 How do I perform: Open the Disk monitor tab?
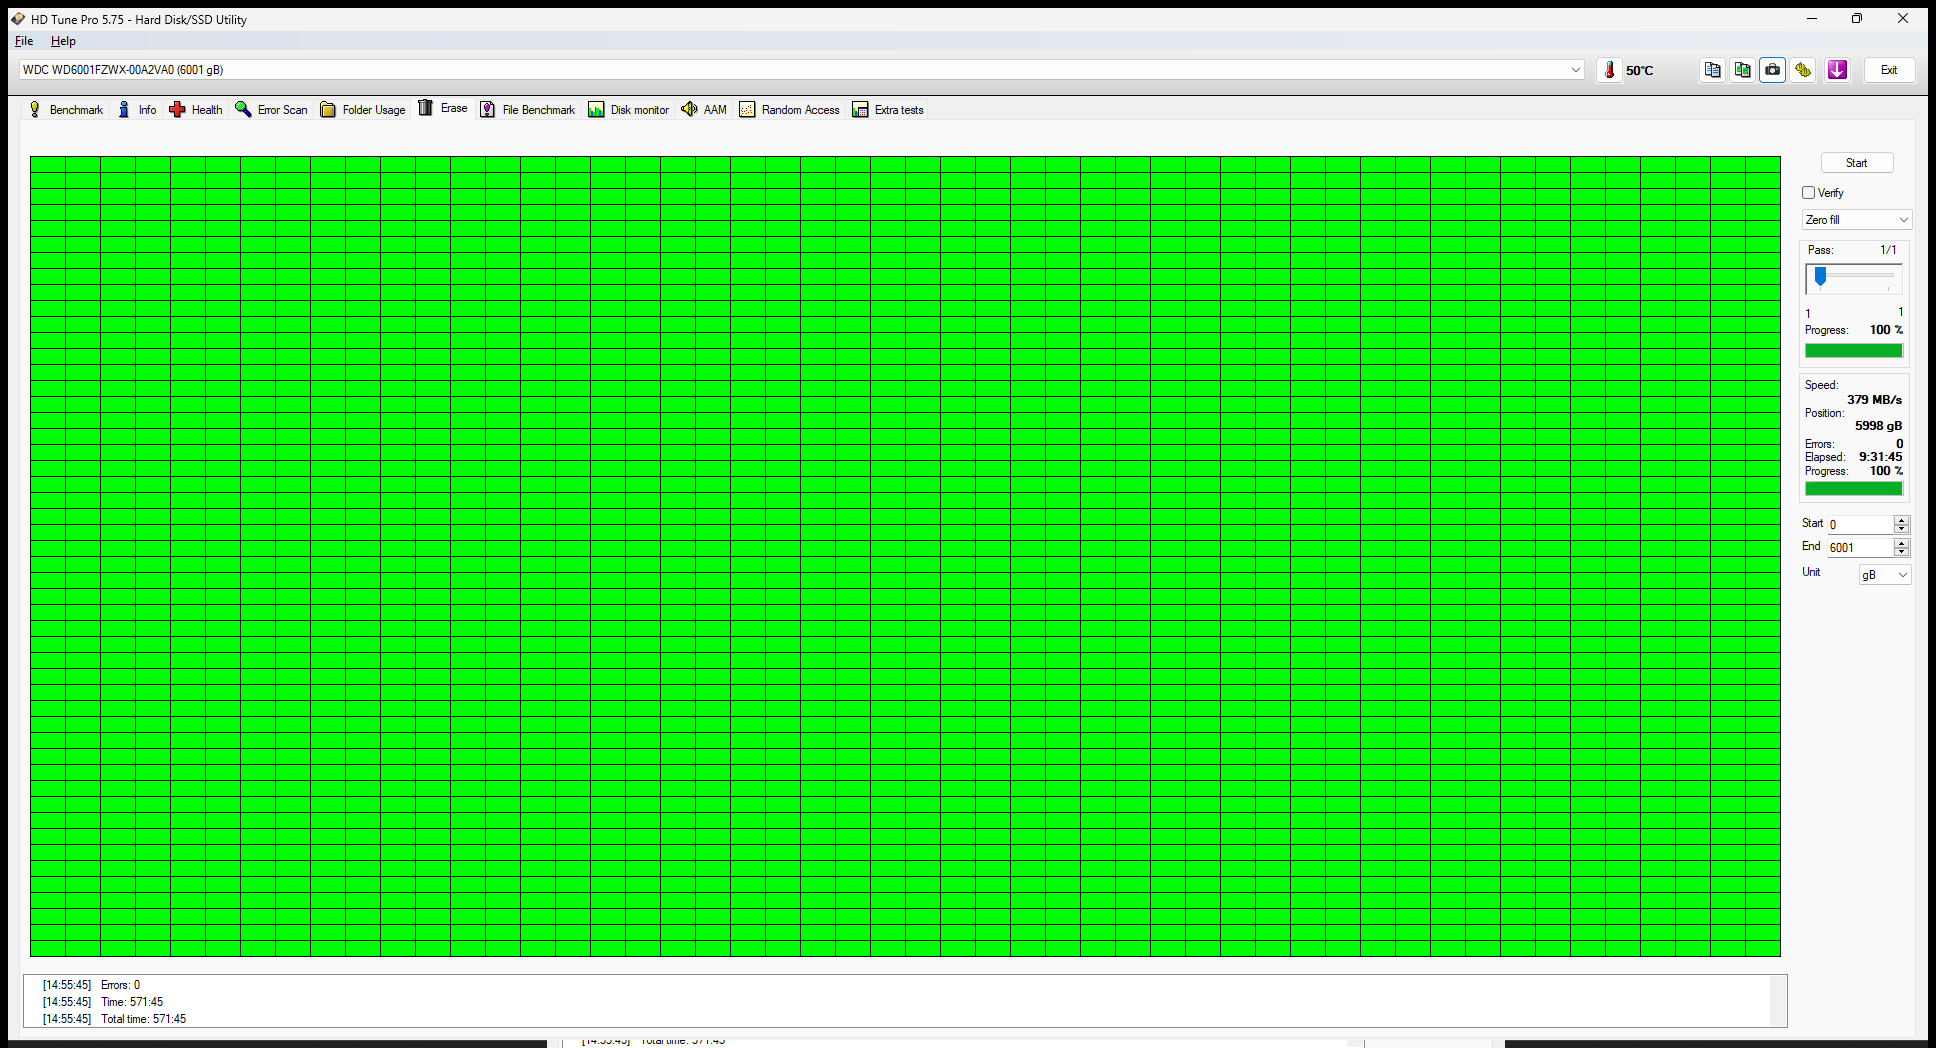(x=628, y=110)
